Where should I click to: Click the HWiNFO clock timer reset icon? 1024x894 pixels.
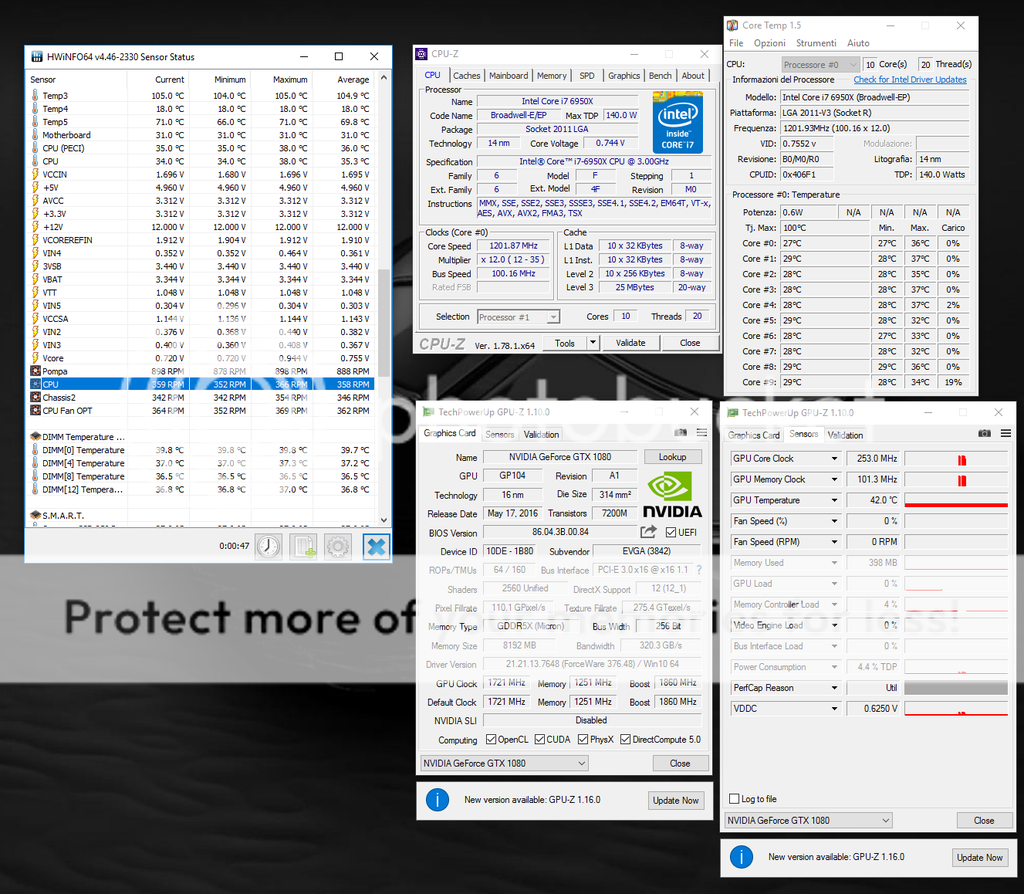click(x=268, y=546)
